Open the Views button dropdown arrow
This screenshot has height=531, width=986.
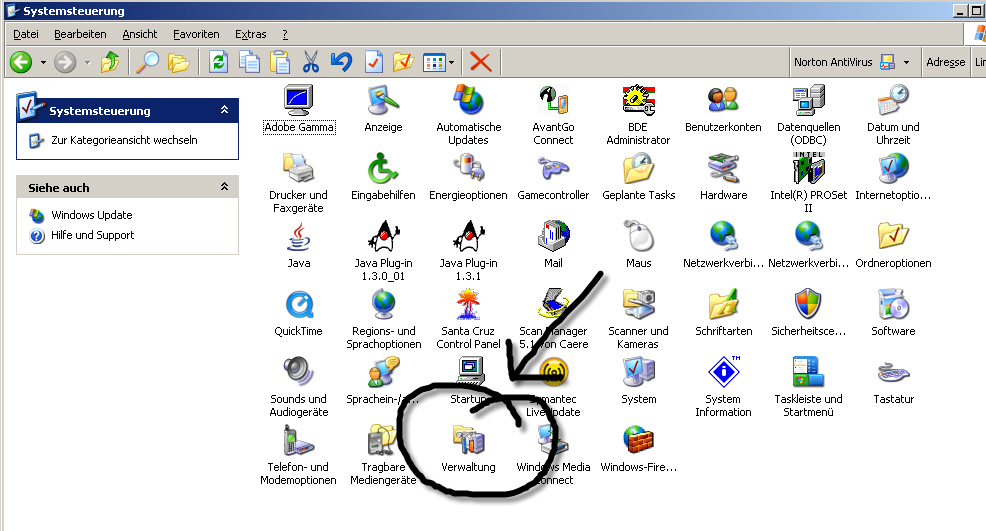(451, 62)
